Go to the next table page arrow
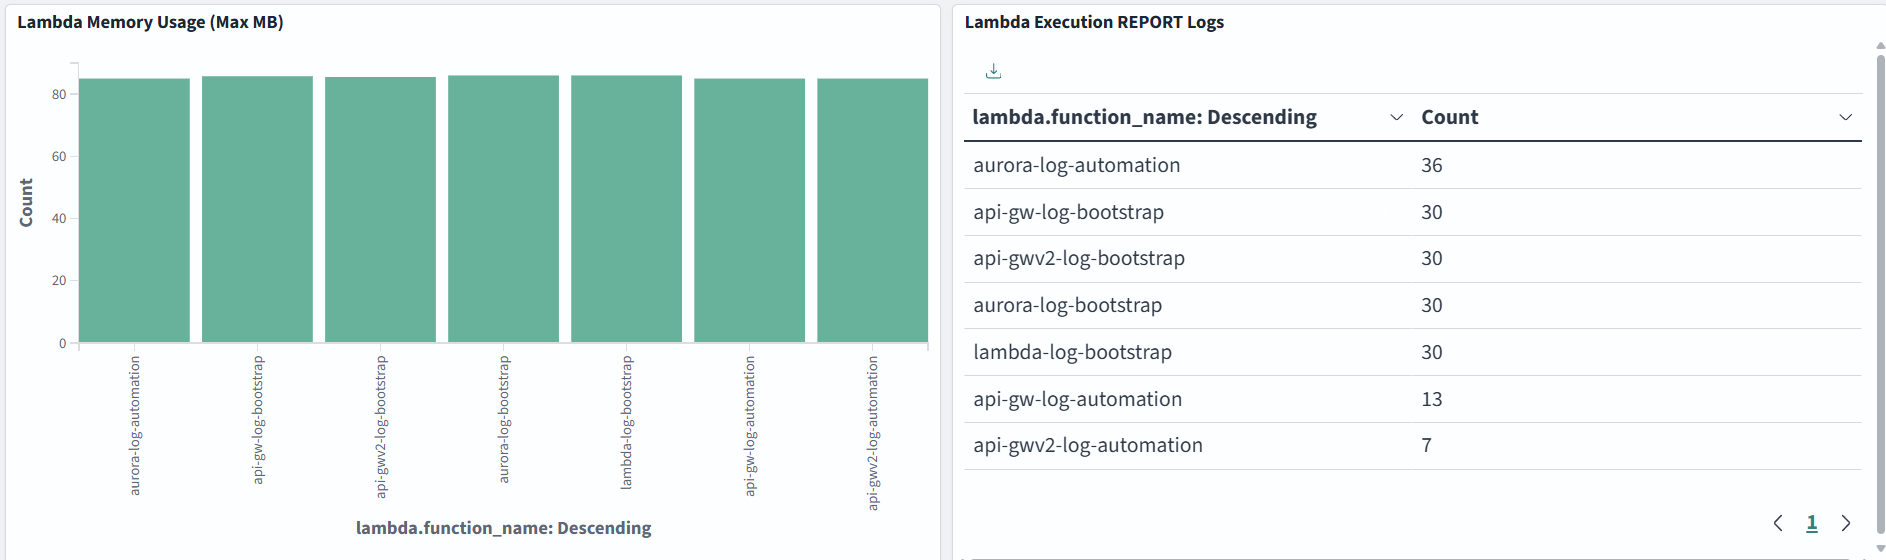1886x560 pixels. (1846, 523)
